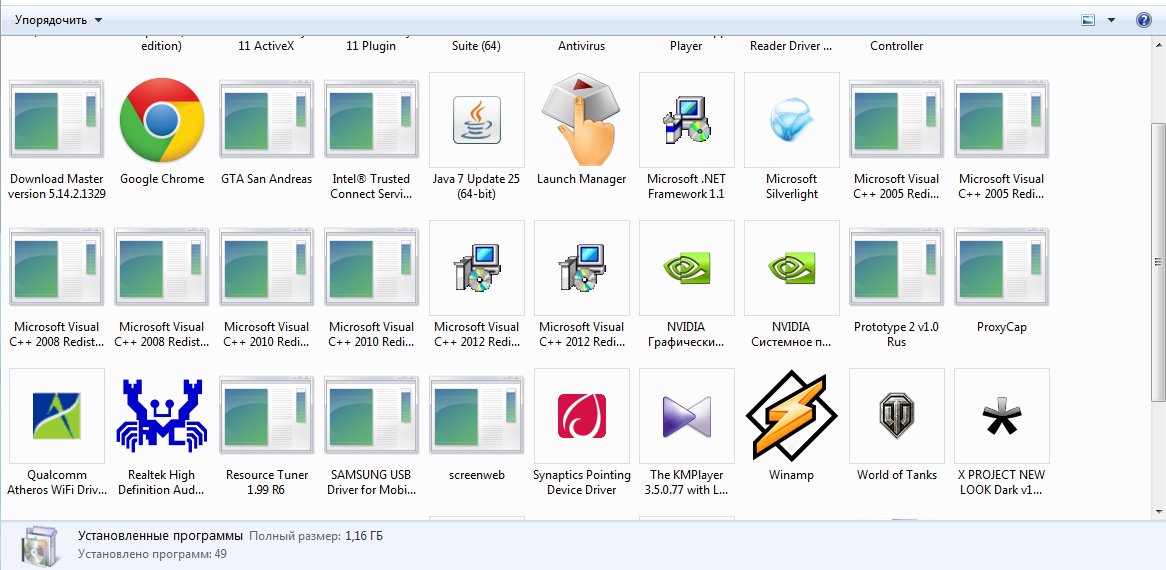Click the edition) label
The image size is (1166, 570).
pos(161,45)
